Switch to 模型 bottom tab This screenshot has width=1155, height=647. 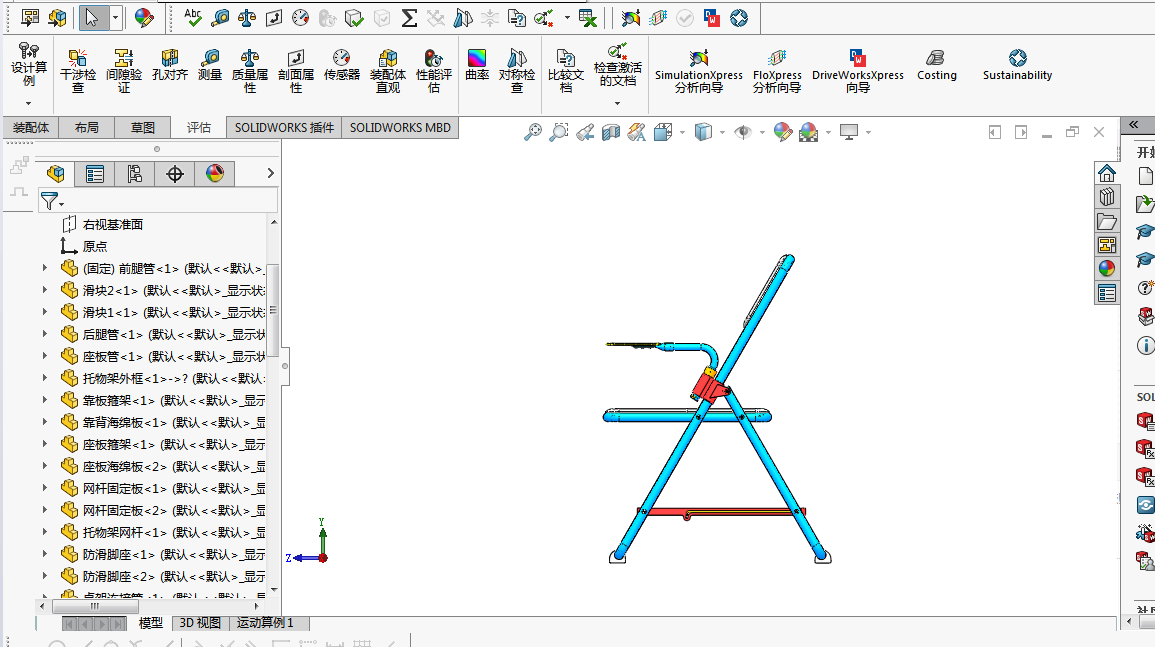(150, 623)
